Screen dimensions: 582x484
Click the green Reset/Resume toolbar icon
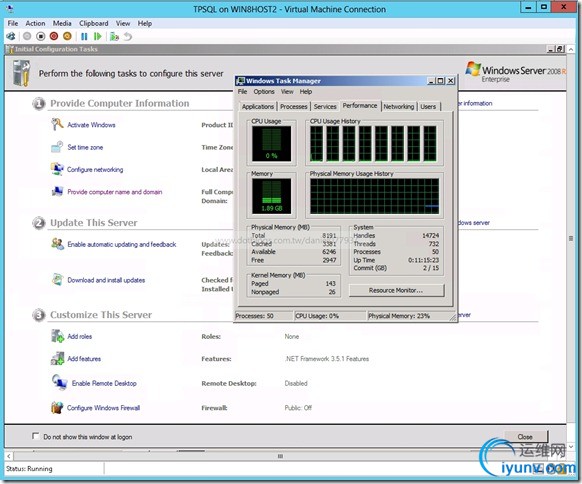98,36
